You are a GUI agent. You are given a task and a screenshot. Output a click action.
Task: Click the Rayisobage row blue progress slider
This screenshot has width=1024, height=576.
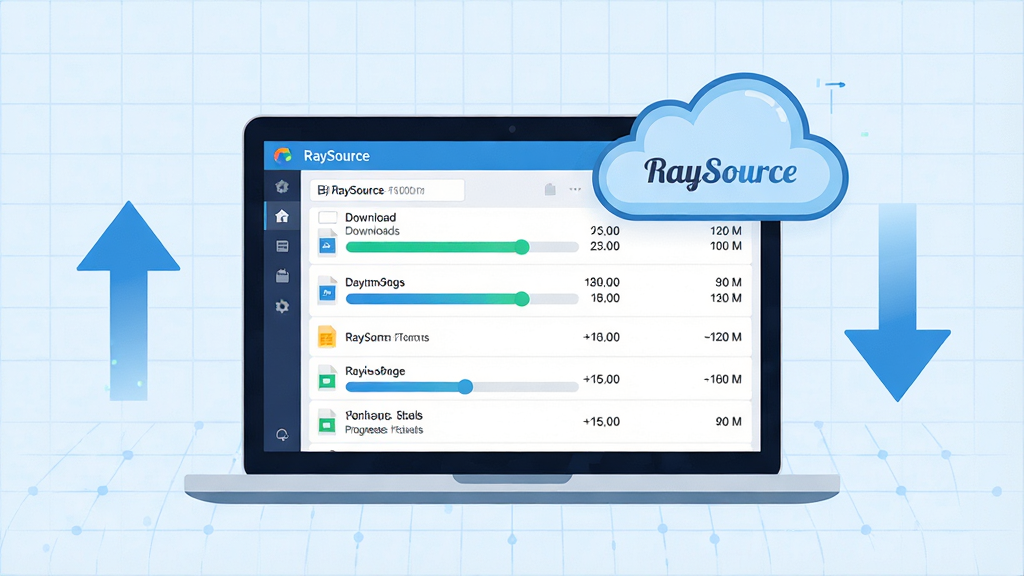(462, 387)
